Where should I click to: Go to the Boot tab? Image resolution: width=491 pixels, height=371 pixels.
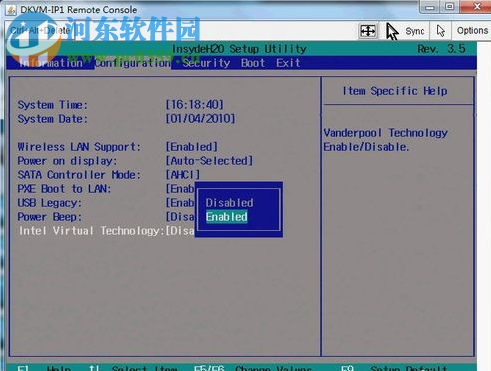click(x=253, y=63)
